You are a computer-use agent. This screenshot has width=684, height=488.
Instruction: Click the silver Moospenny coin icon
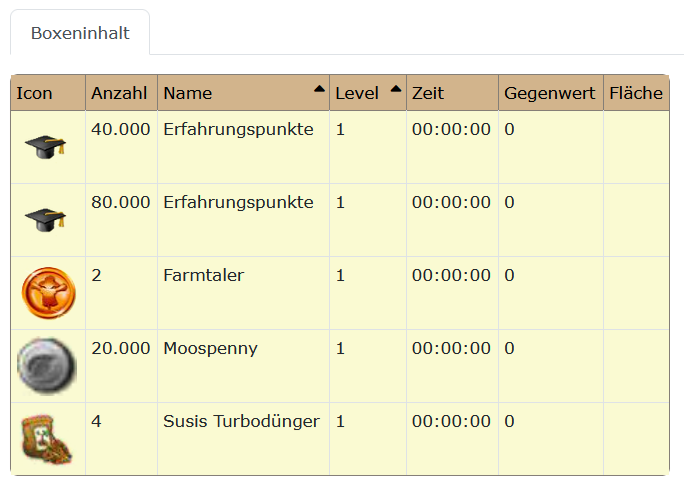46,366
